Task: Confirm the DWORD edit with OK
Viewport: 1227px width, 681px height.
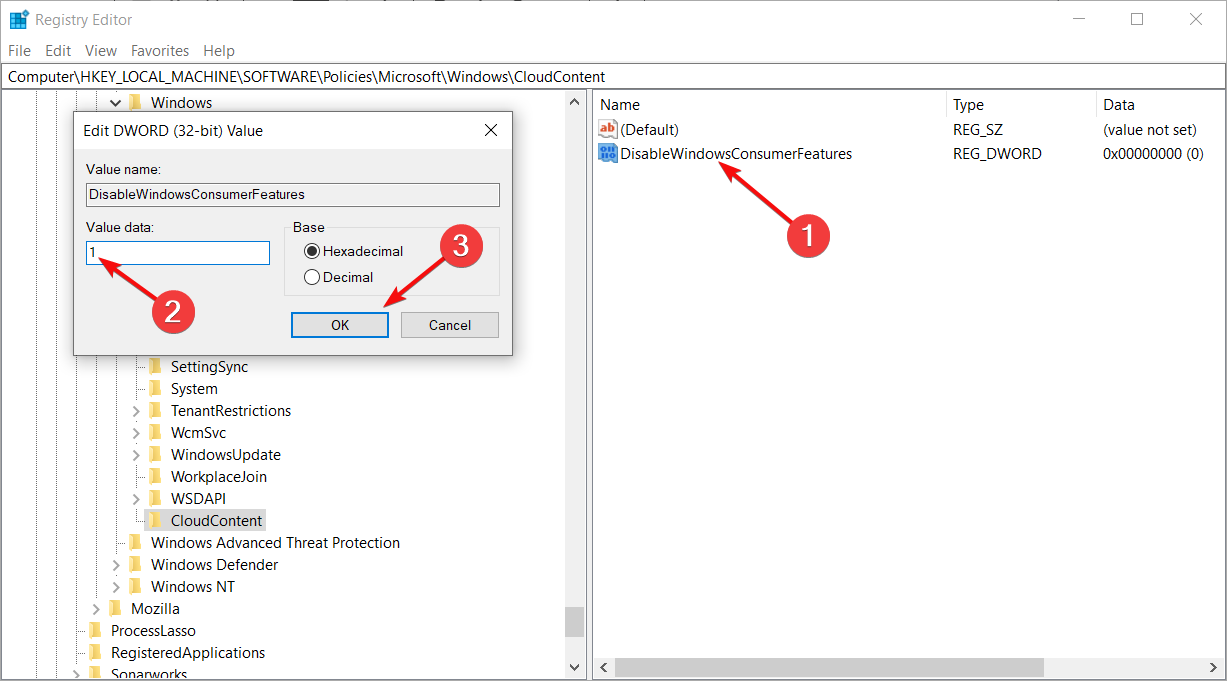Action: (340, 324)
